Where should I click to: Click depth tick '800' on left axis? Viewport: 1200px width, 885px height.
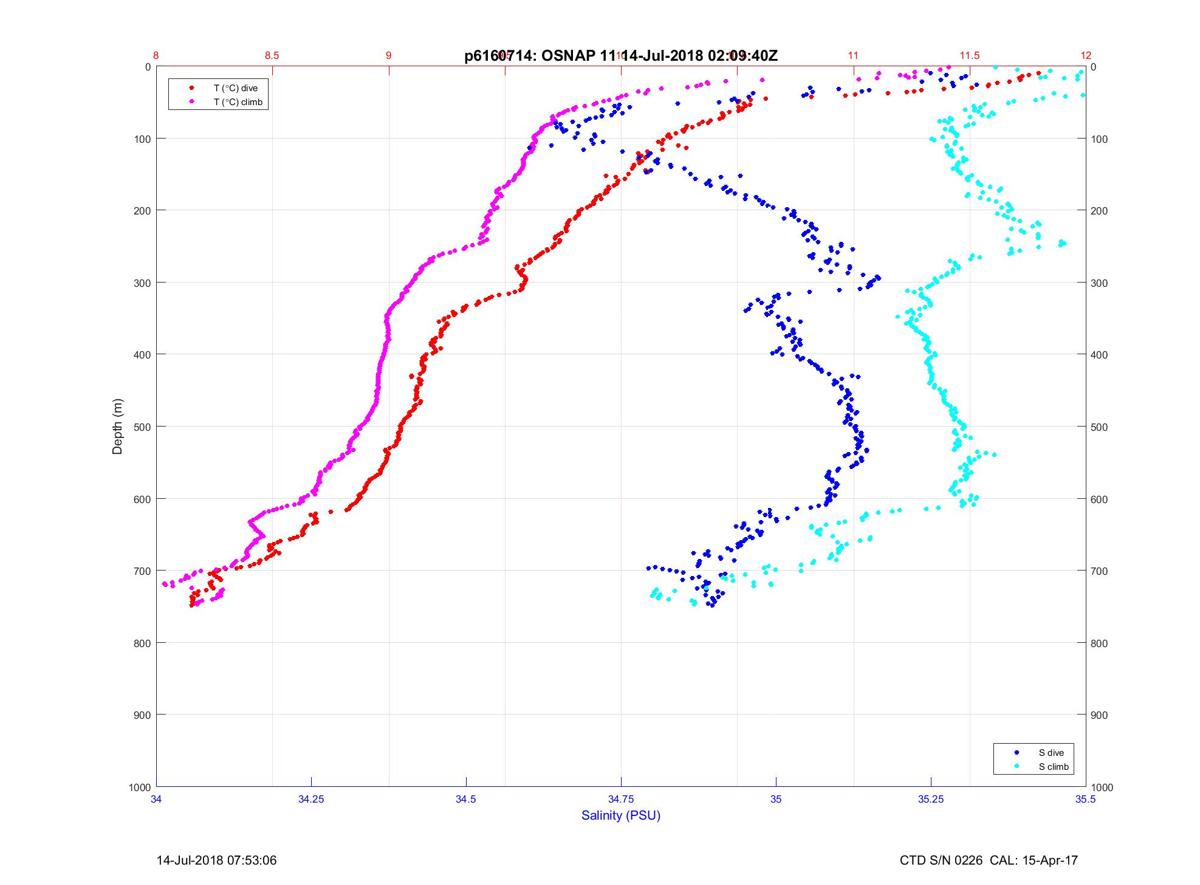point(141,642)
